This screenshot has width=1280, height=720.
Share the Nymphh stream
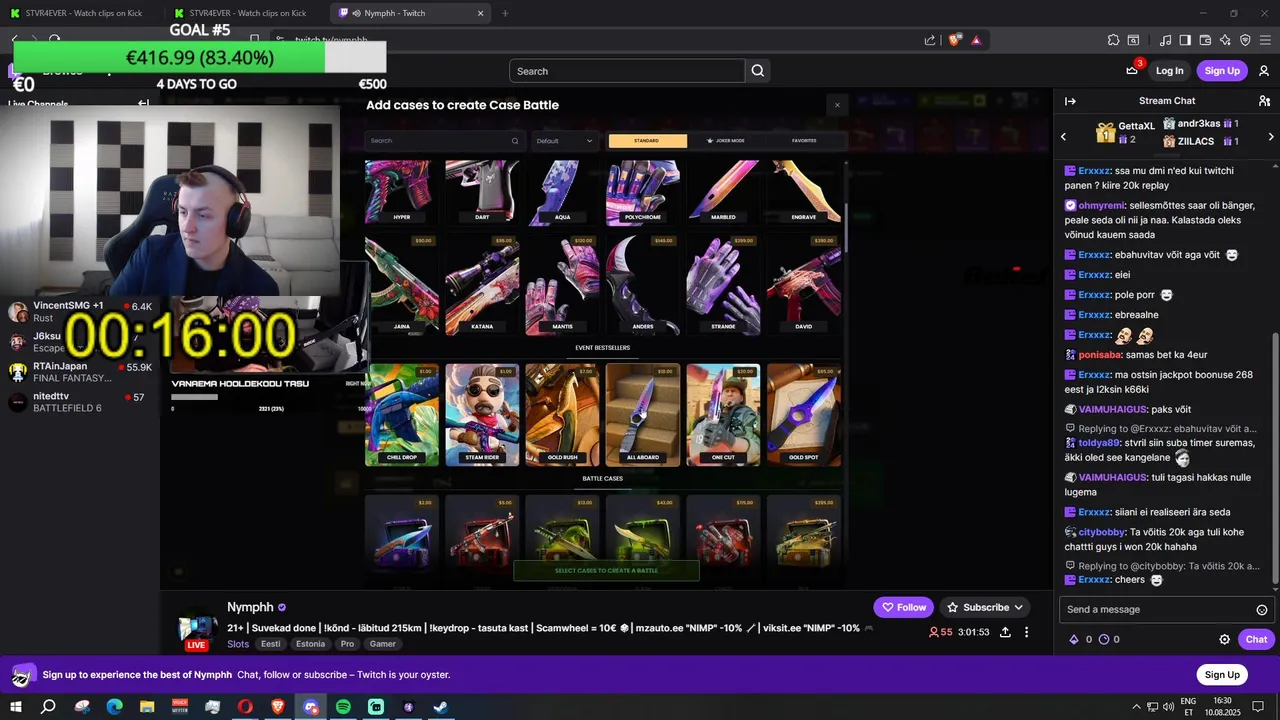pos(1005,632)
